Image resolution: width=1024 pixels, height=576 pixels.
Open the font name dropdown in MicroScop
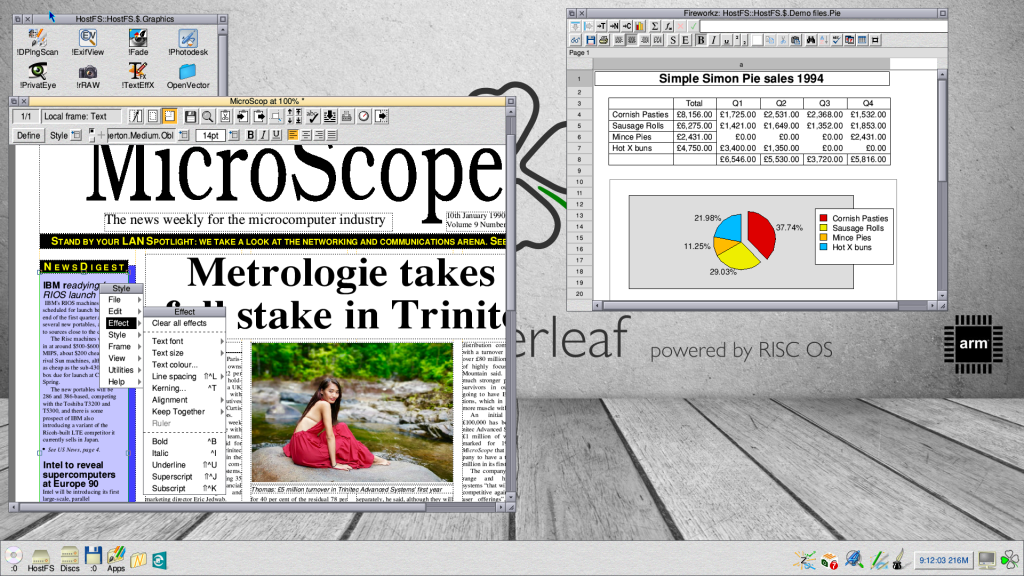pyautogui.click(x=183, y=135)
